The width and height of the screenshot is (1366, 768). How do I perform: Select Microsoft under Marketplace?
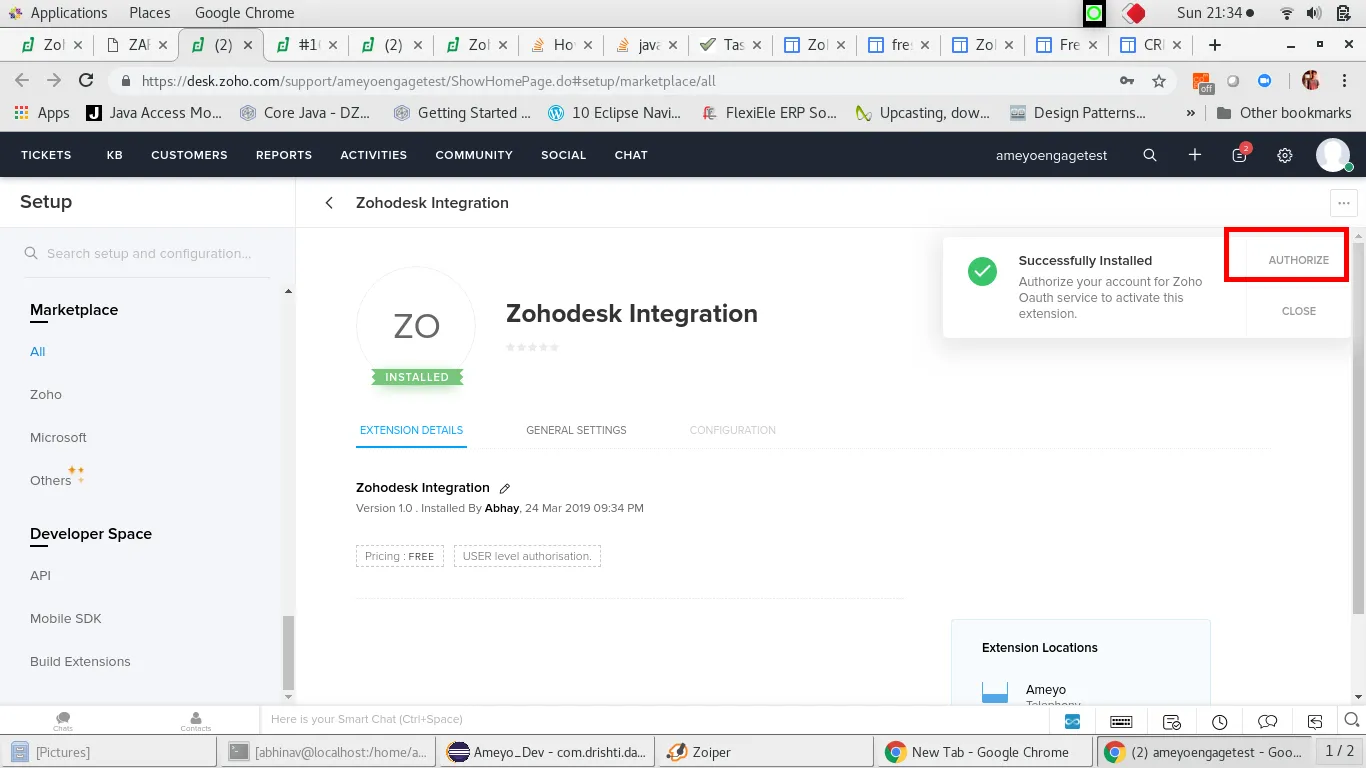tap(58, 438)
